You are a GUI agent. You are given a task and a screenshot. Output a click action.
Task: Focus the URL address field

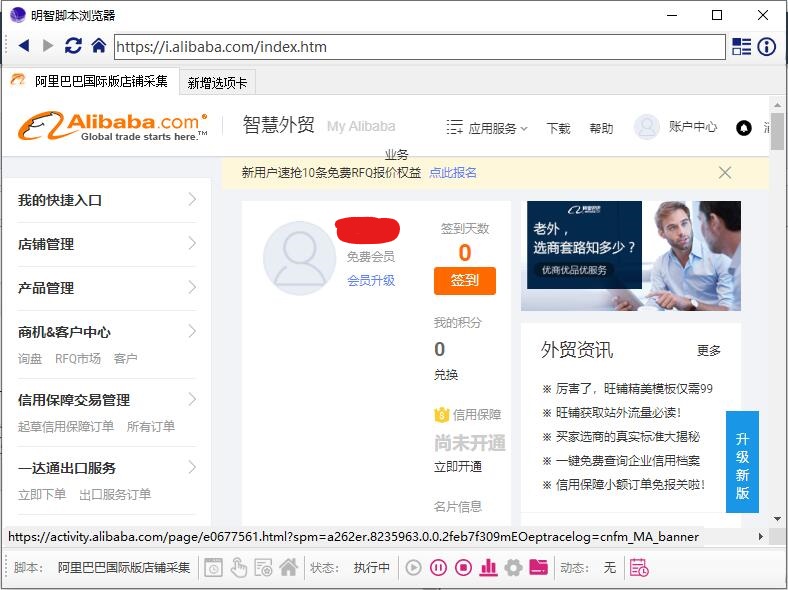420,47
